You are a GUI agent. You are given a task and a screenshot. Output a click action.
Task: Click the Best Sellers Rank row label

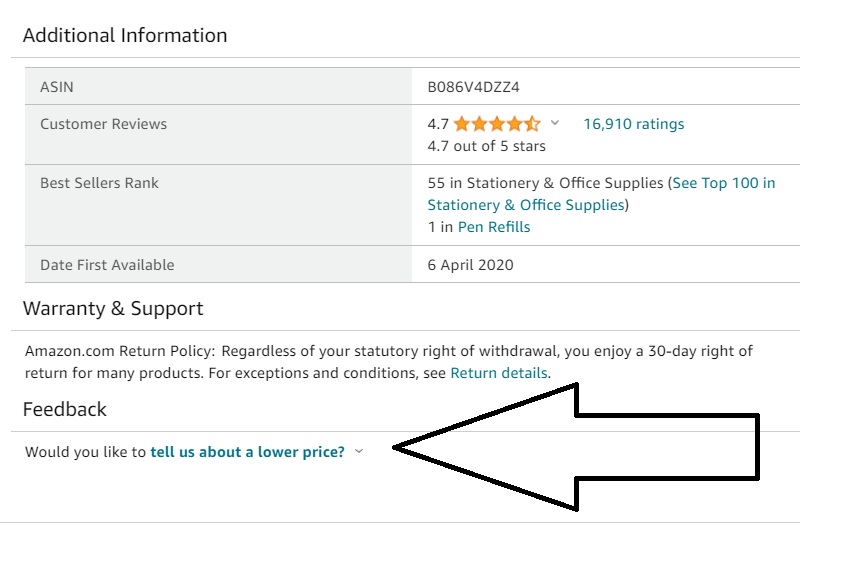99,183
